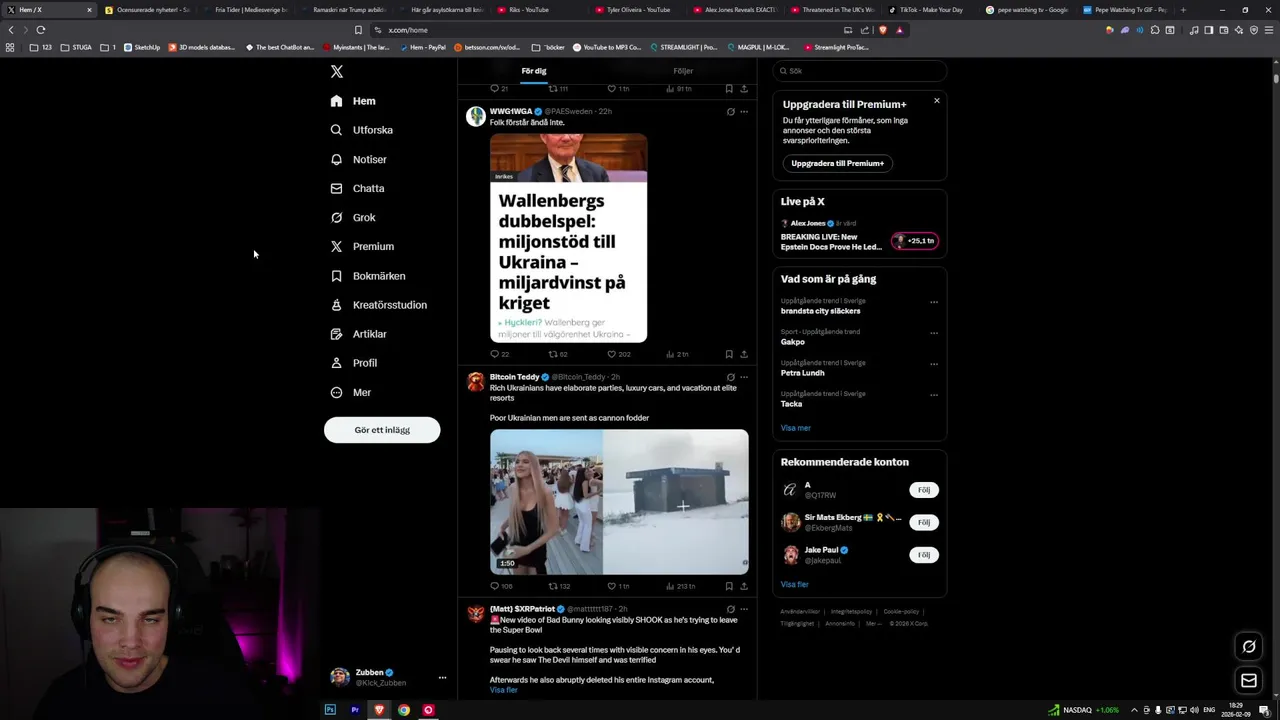Like Bitcoin Teddy post
The height and width of the screenshot is (720, 1280).
(x=619, y=586)
